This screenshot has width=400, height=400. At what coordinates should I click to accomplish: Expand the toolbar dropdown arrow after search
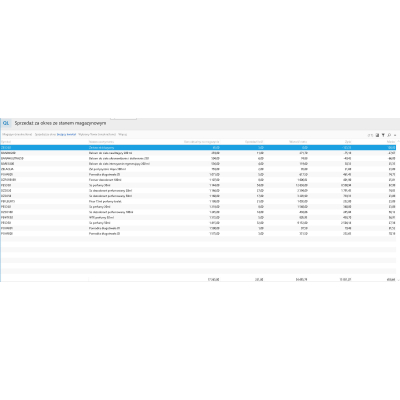coord(395,135)
